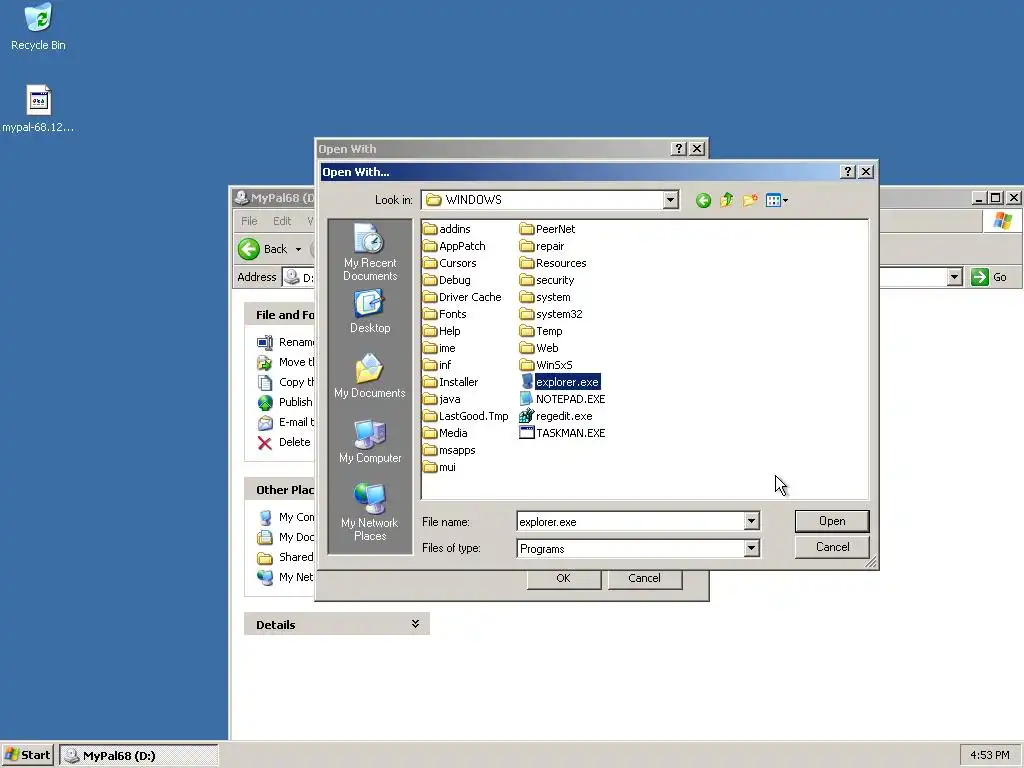Expand the File name dropdown arrow

(x=751, y=521)
